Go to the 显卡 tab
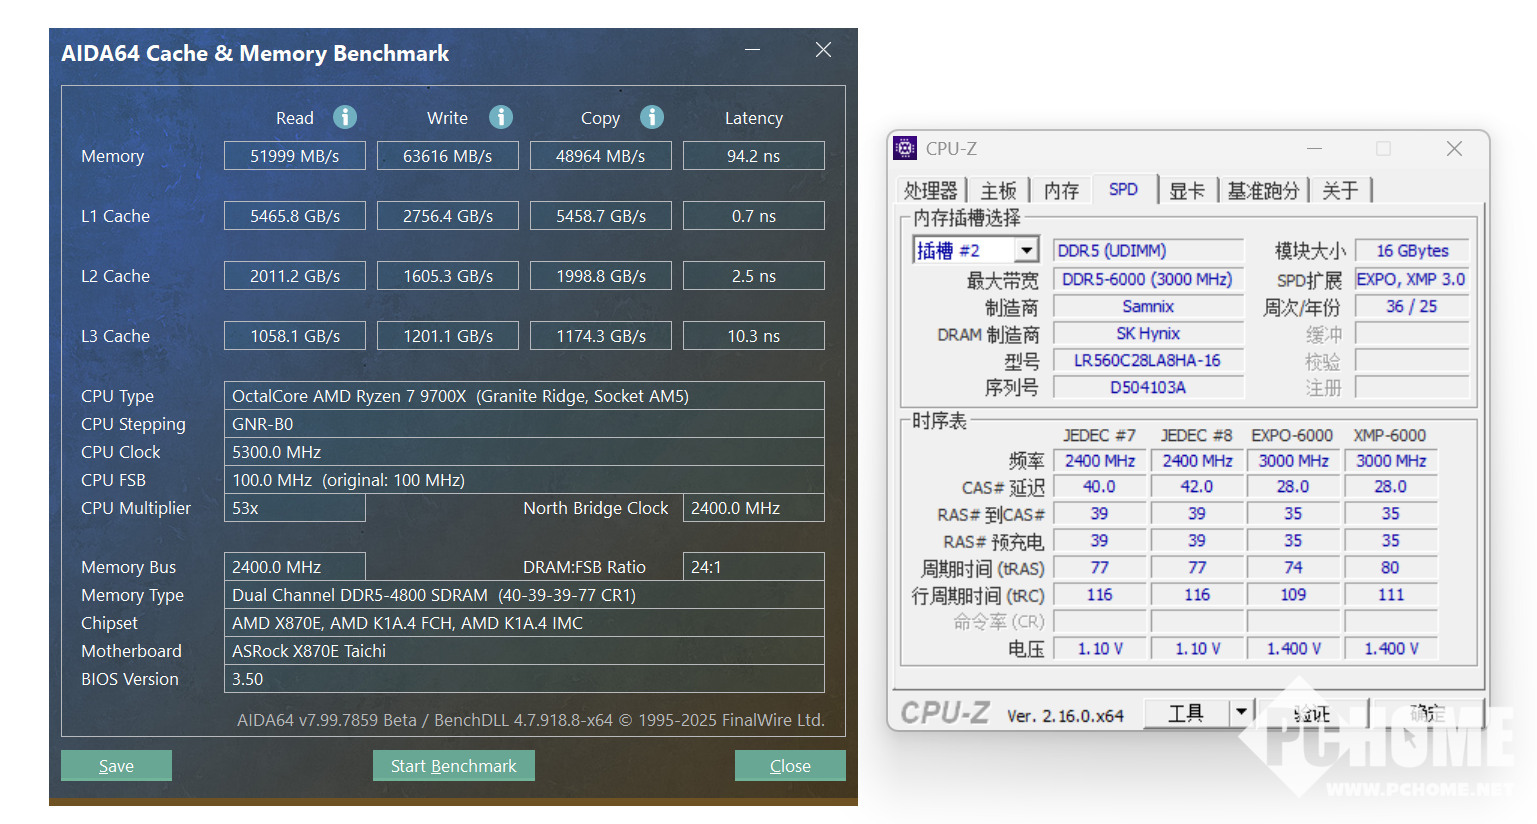1537x824 pixels. (x=1187, y=190)
